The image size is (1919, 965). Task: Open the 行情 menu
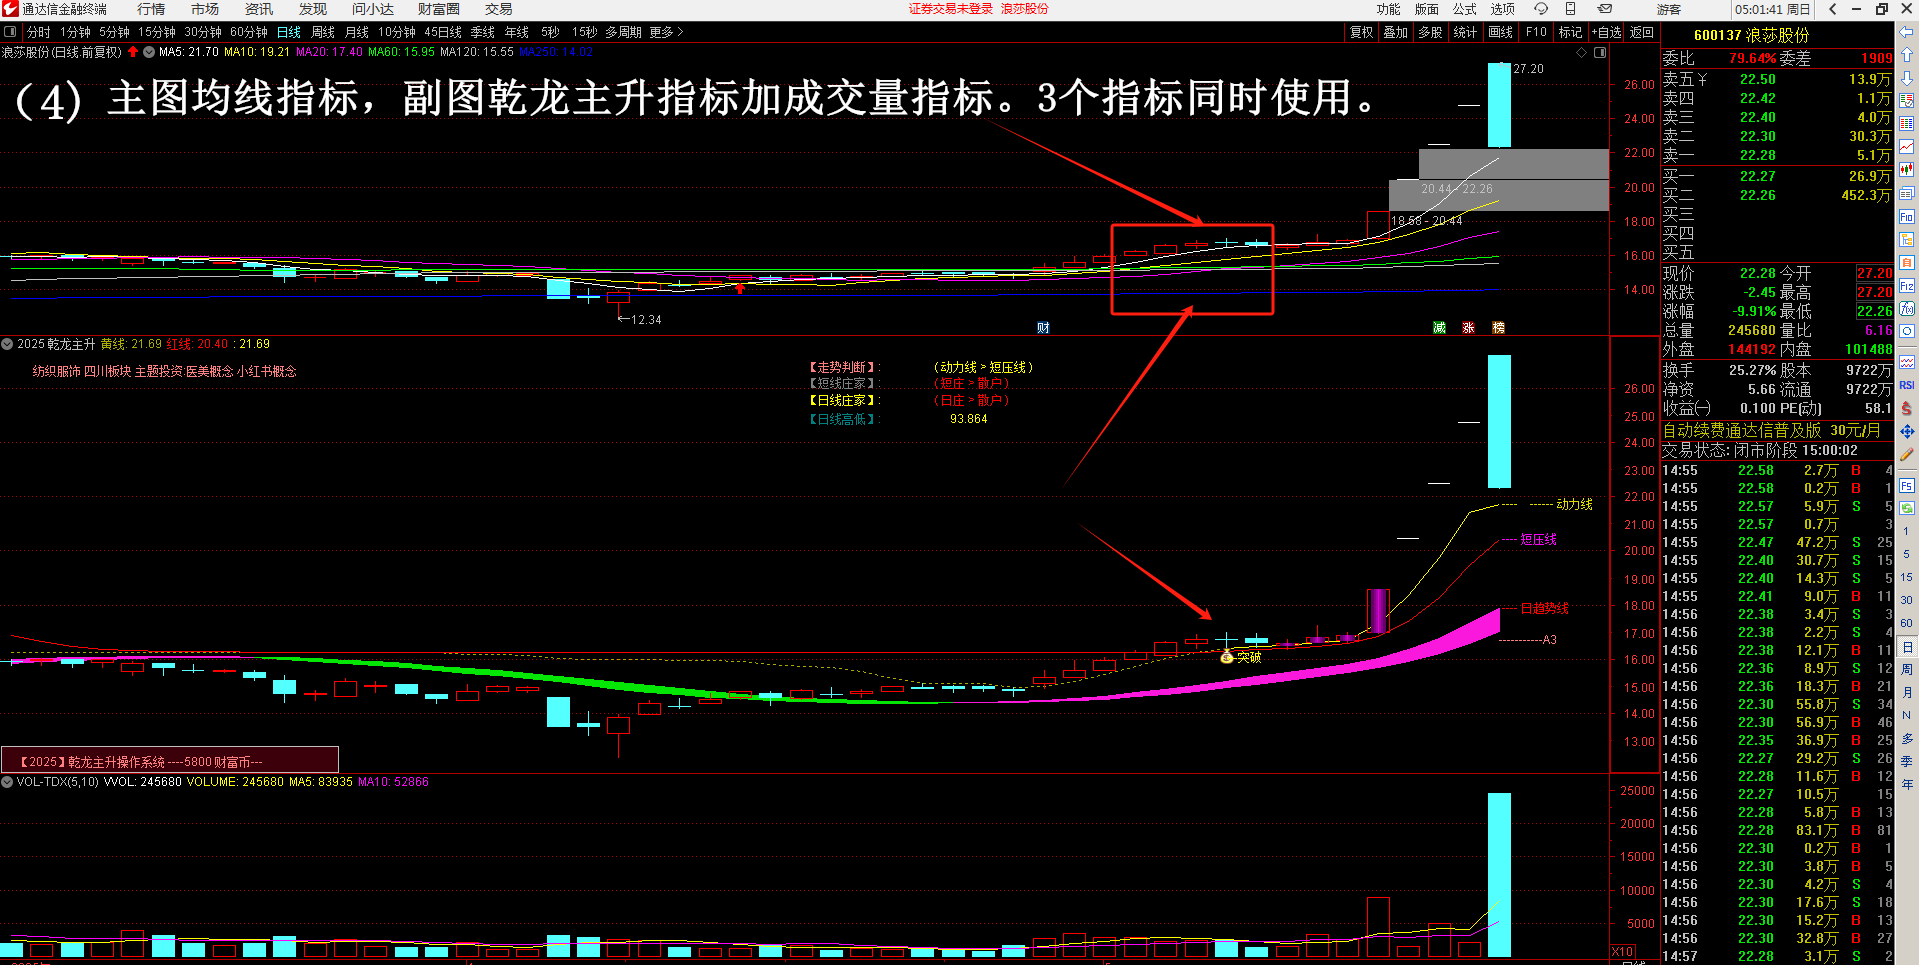[151, 9]
